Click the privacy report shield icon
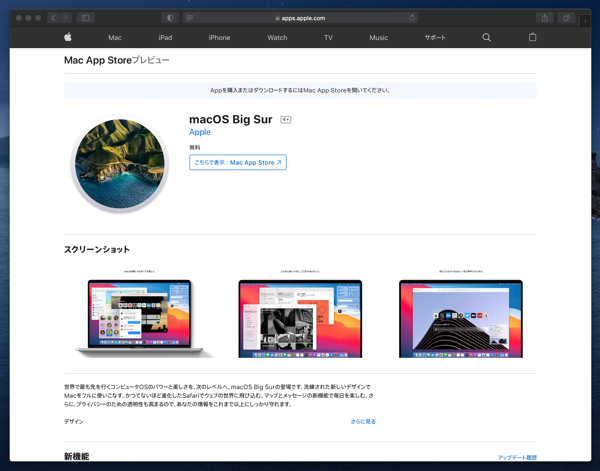The width and height of the screenshot is (600, 471). coord(170,18)
